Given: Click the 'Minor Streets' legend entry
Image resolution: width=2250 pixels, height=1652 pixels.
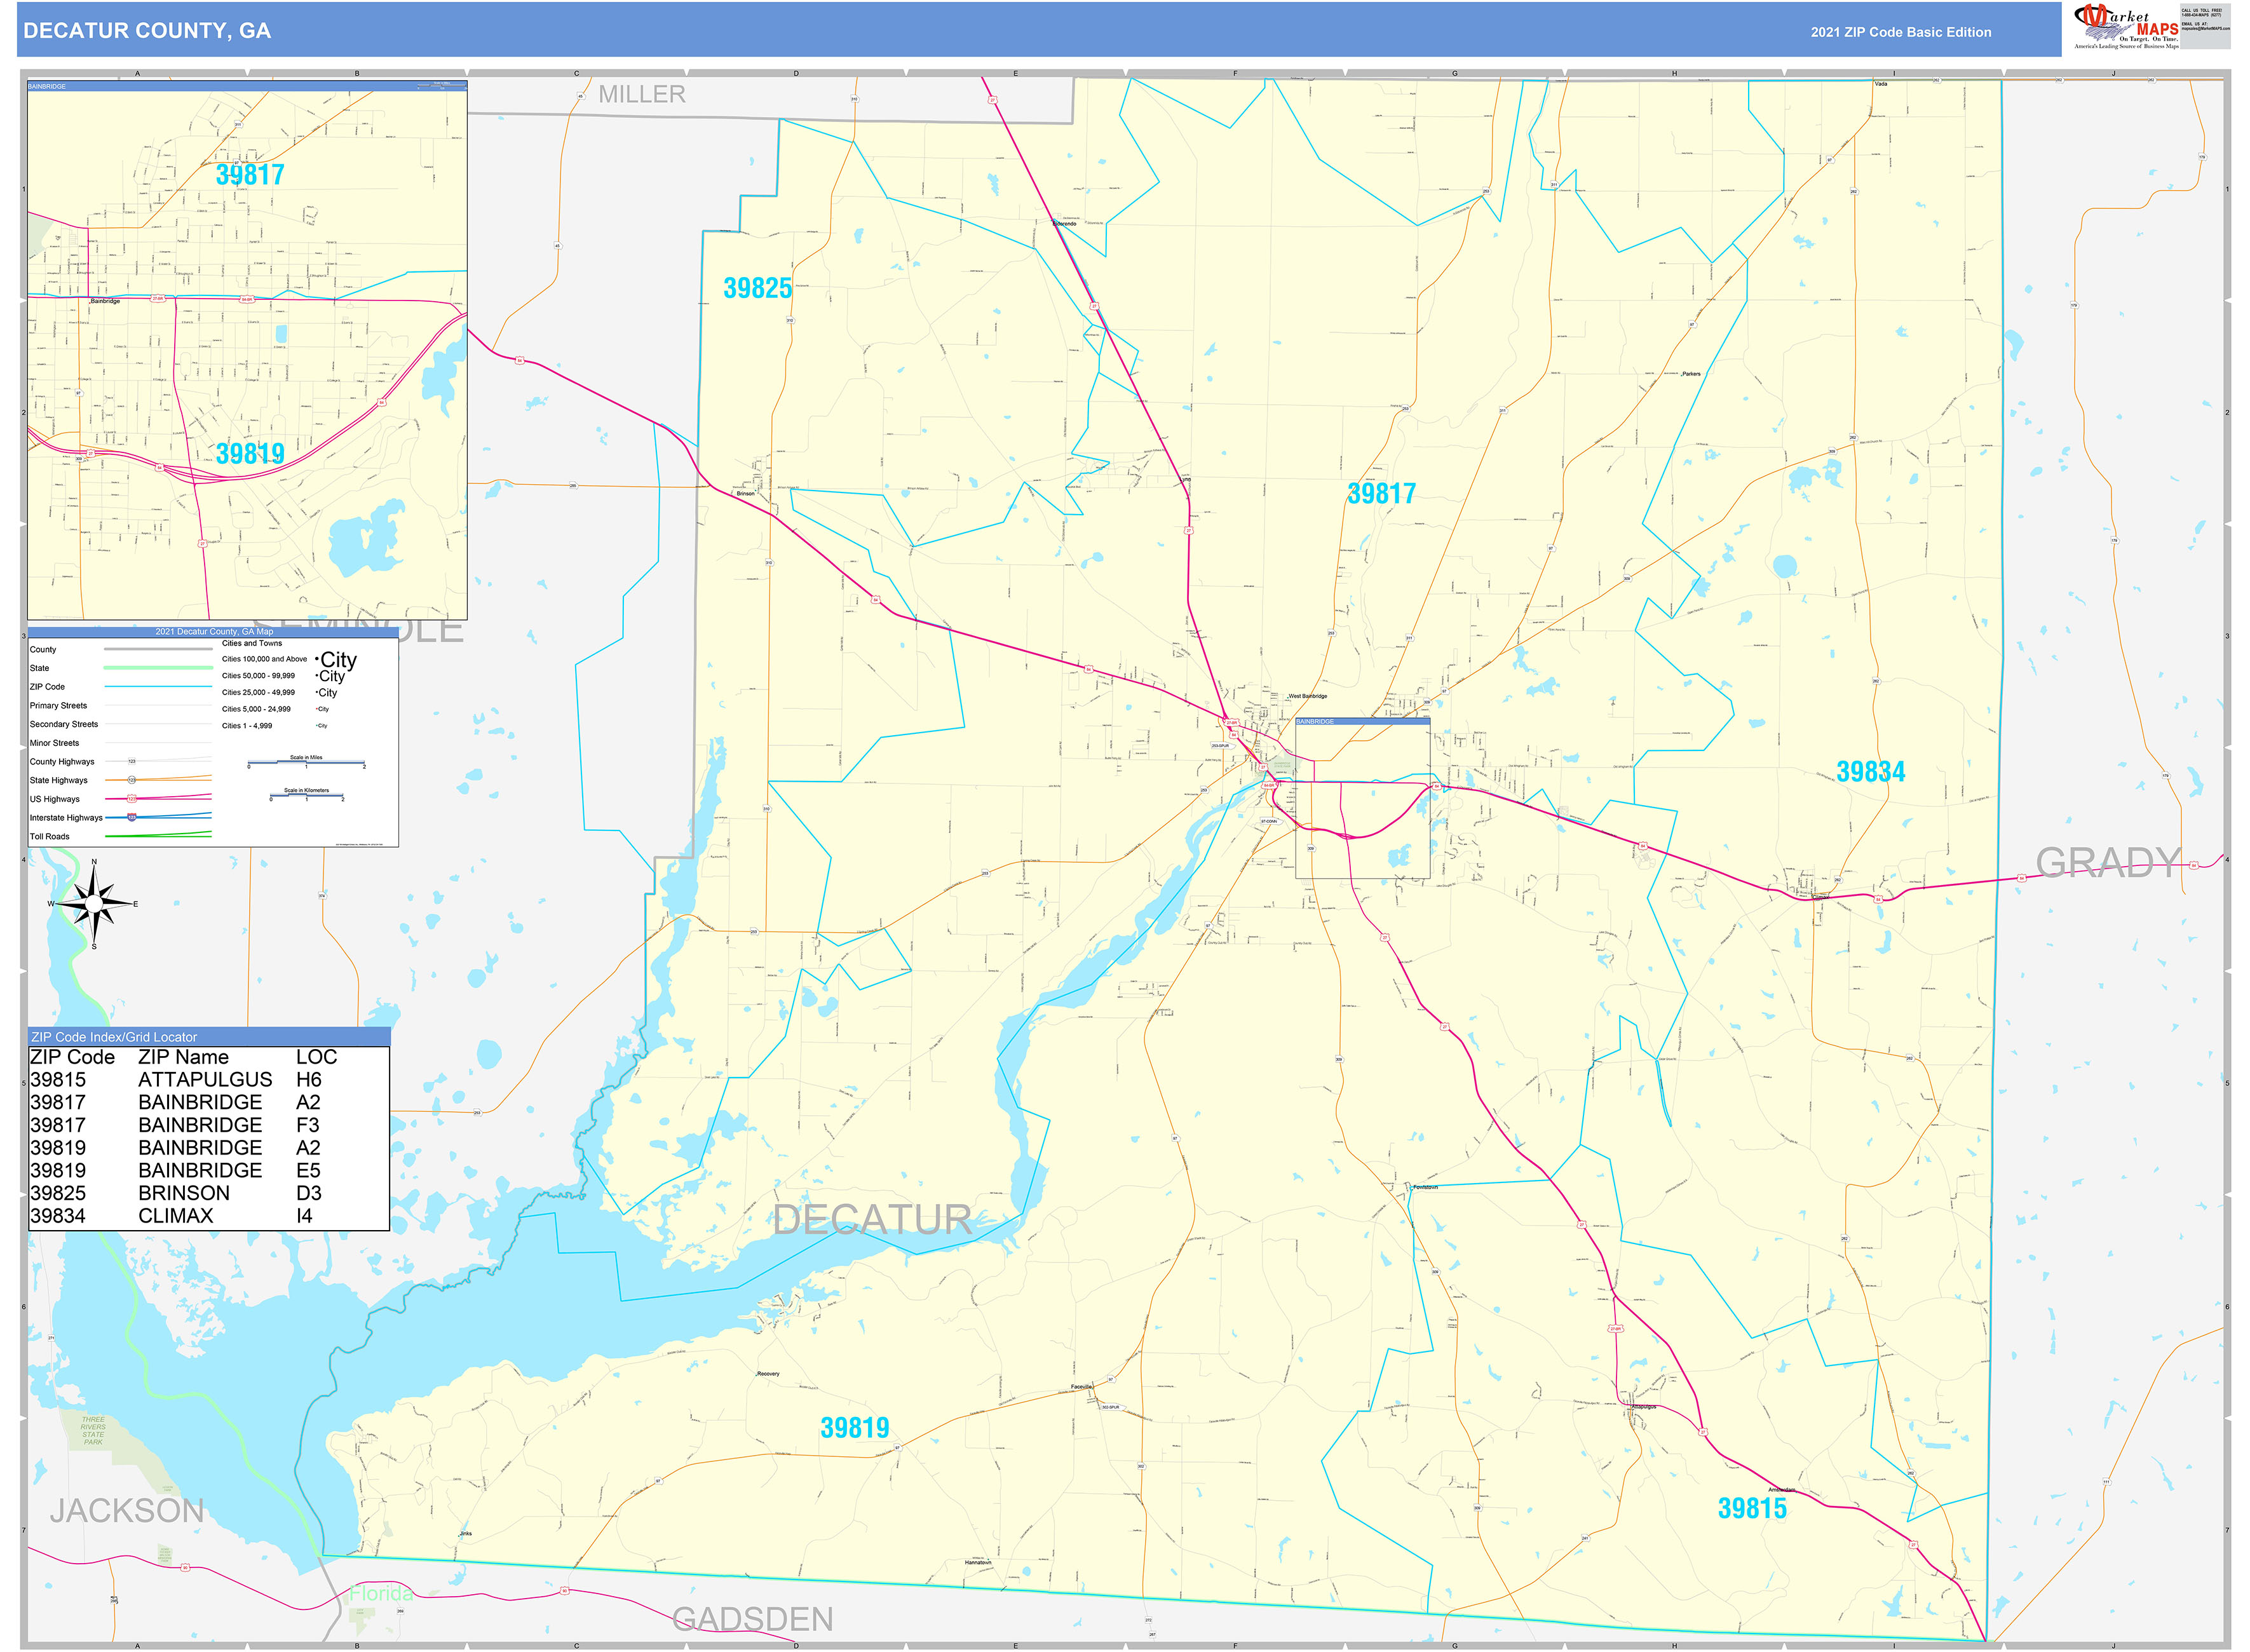Looking at the screenshot, I should 54,743.
